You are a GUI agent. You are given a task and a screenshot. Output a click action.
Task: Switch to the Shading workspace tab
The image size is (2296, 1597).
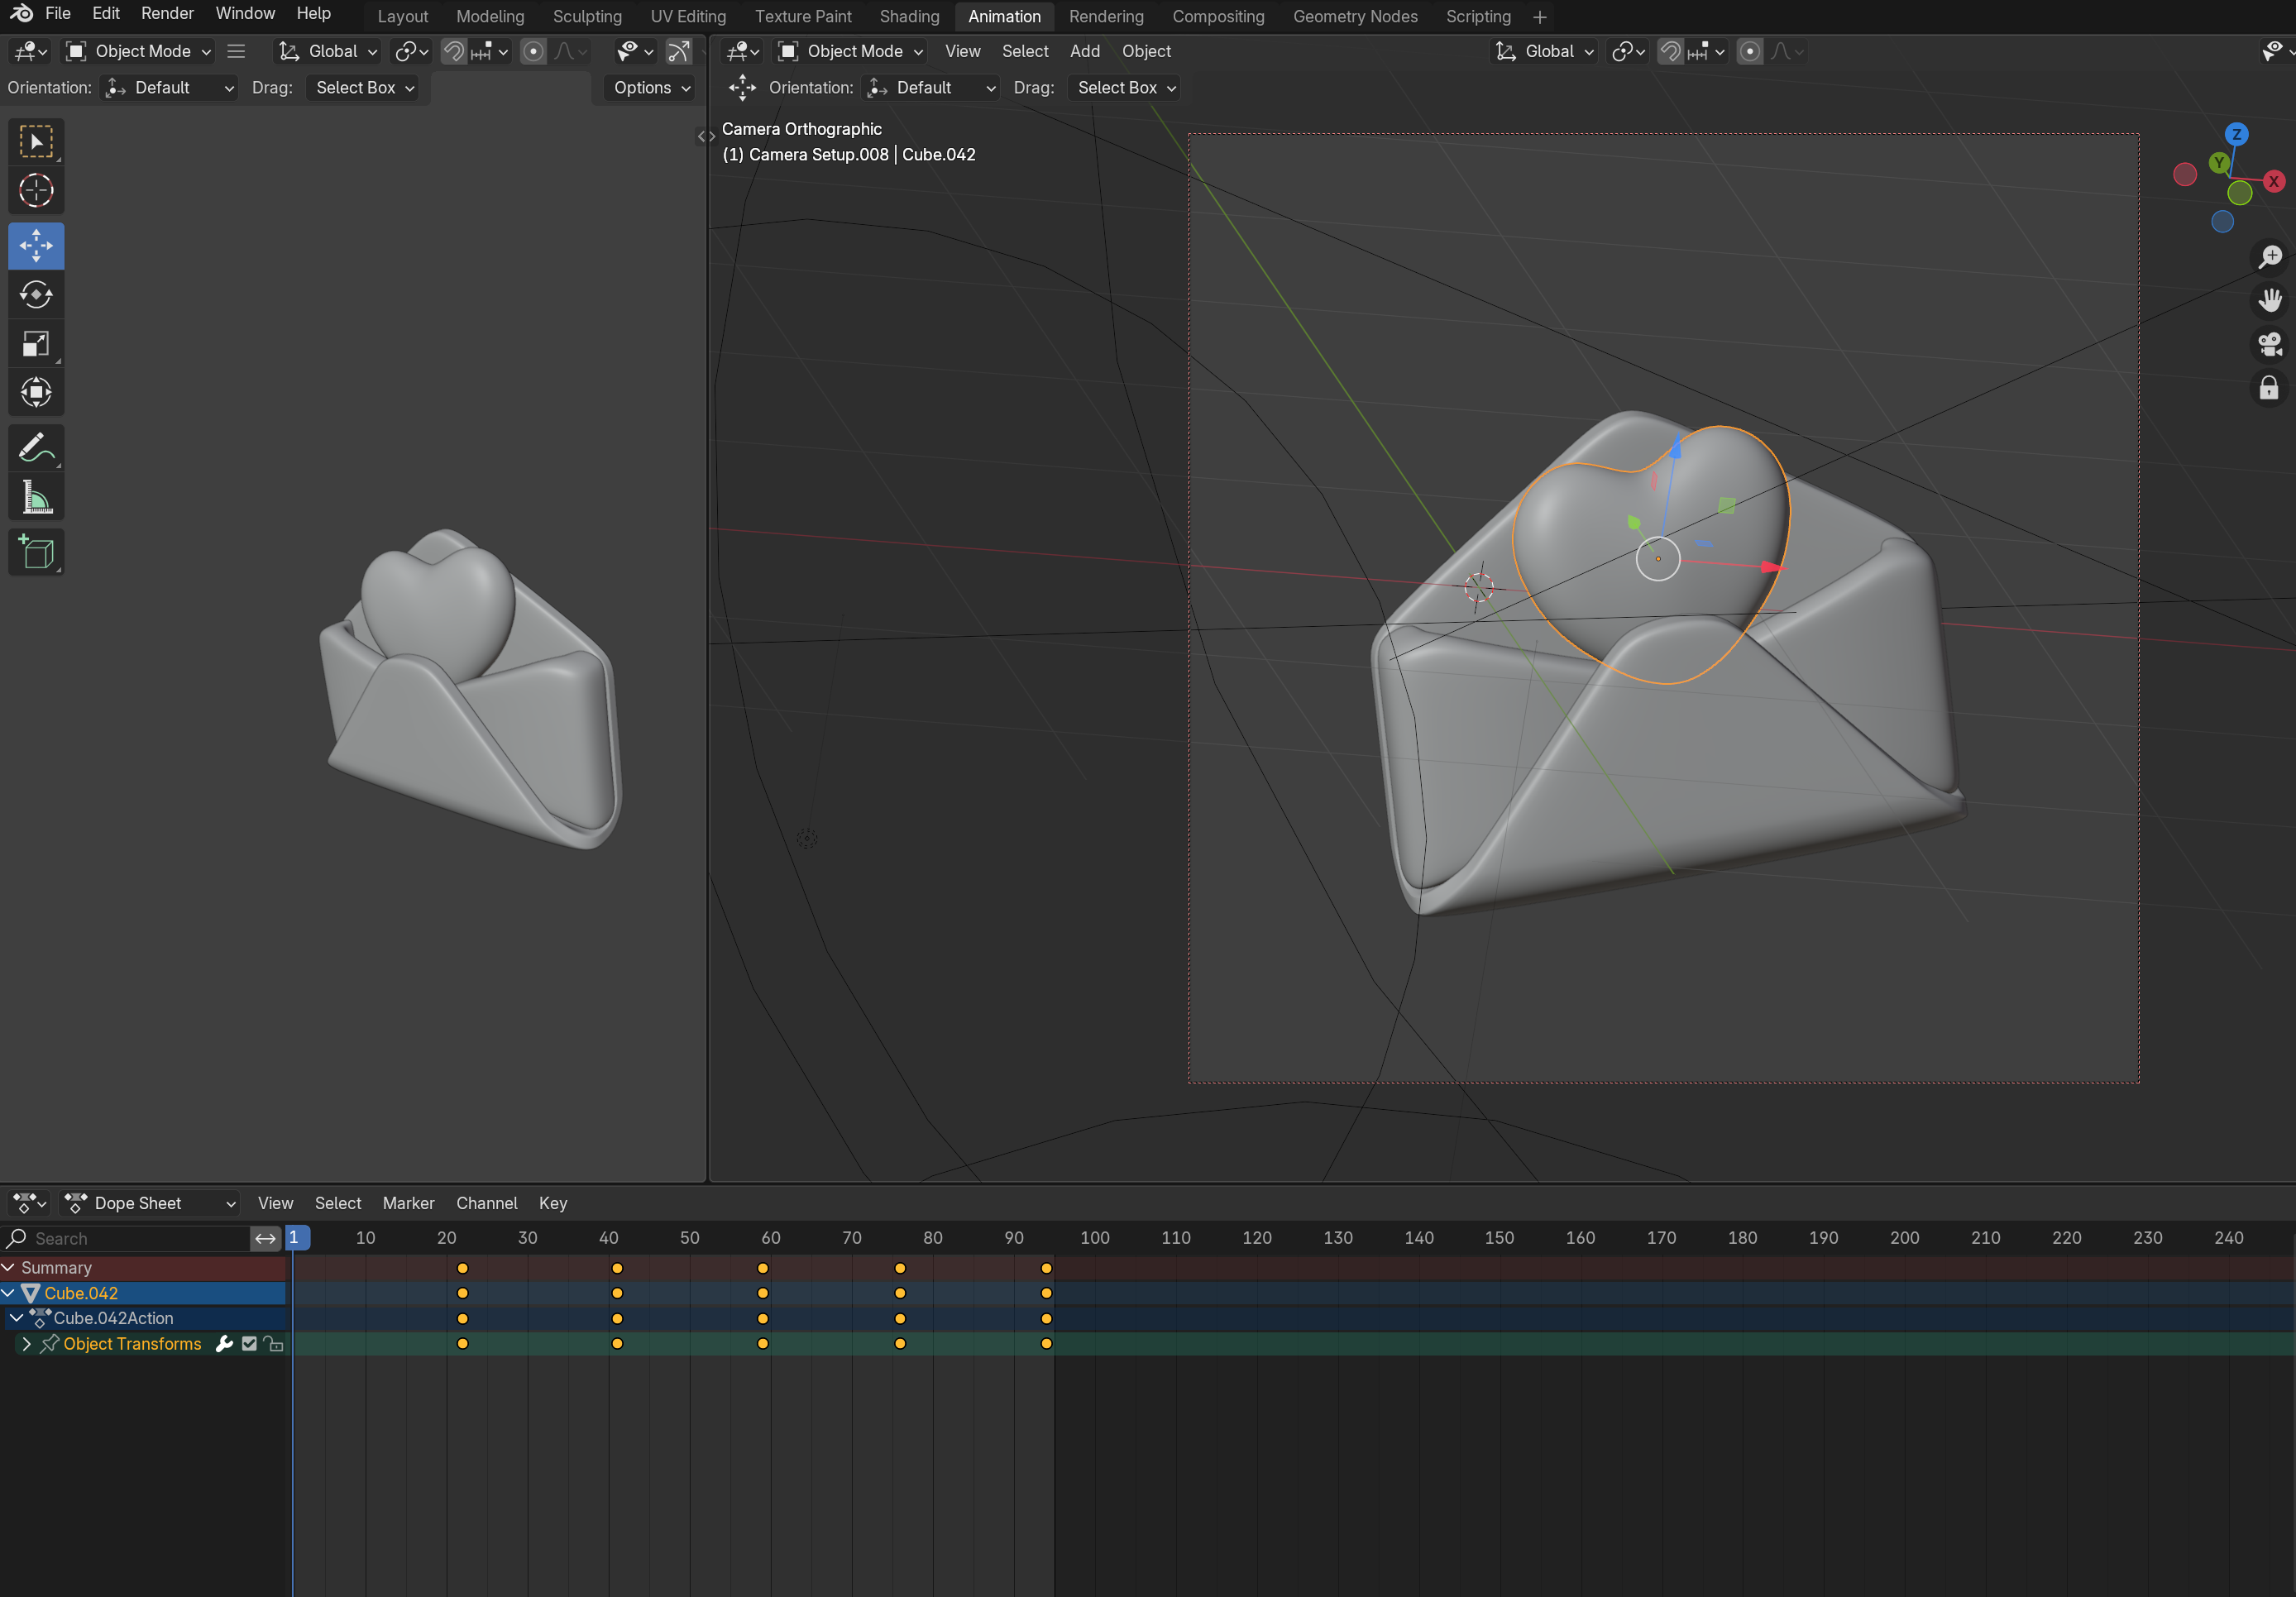pyautogui.click(x=908, y=16)
